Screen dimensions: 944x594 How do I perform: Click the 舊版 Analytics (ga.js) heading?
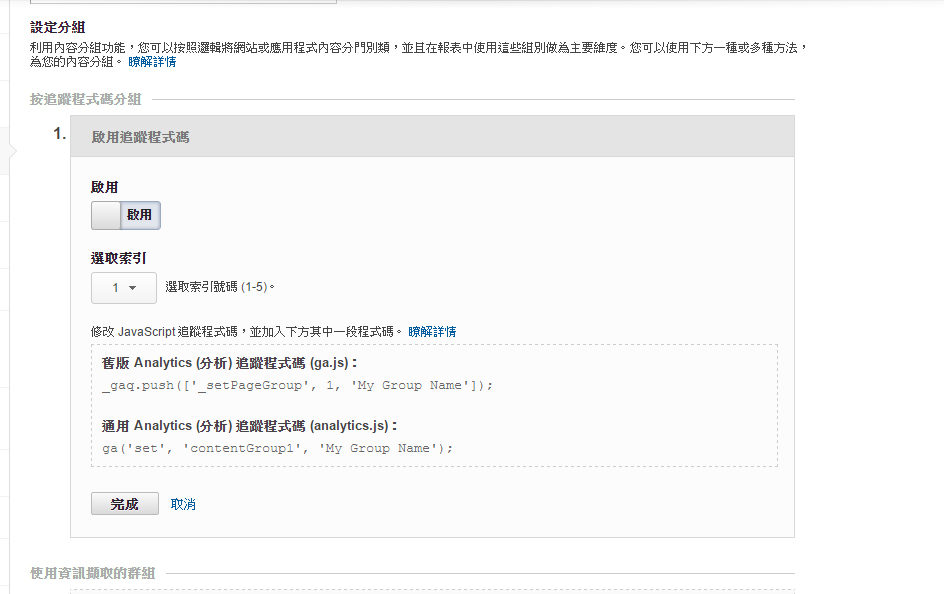(x=229, y=363)
